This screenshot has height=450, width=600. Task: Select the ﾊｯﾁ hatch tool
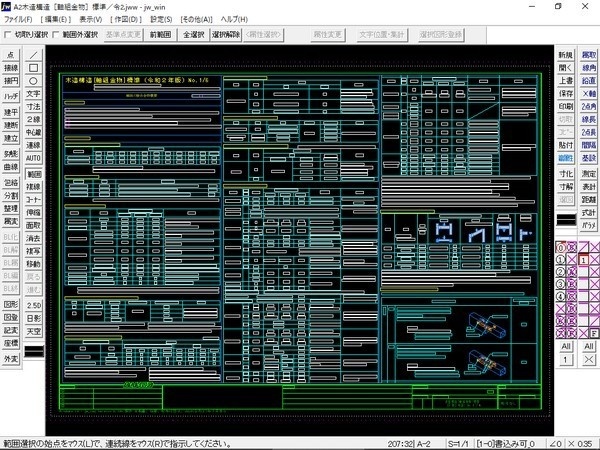[x=11, y=96]
